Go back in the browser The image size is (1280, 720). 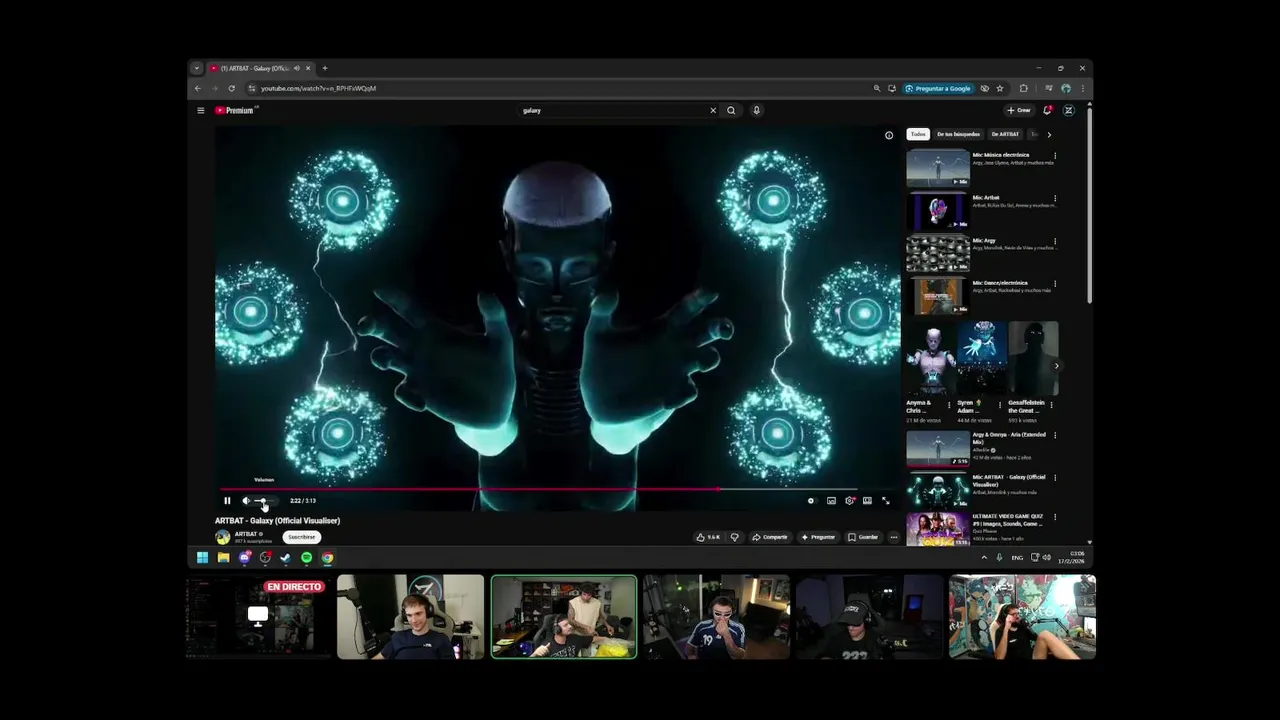click(x=197, y=88)
